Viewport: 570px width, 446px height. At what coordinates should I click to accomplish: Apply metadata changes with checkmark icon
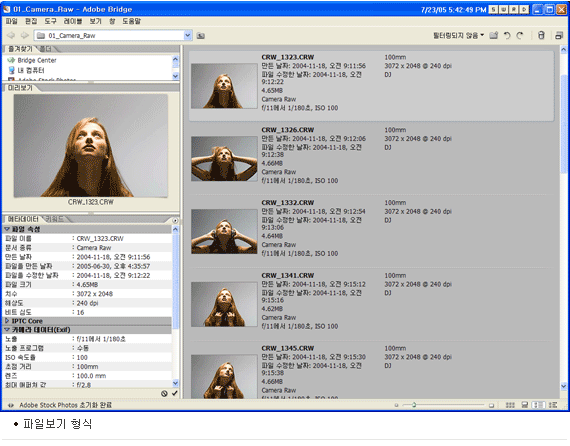point(175,393)
